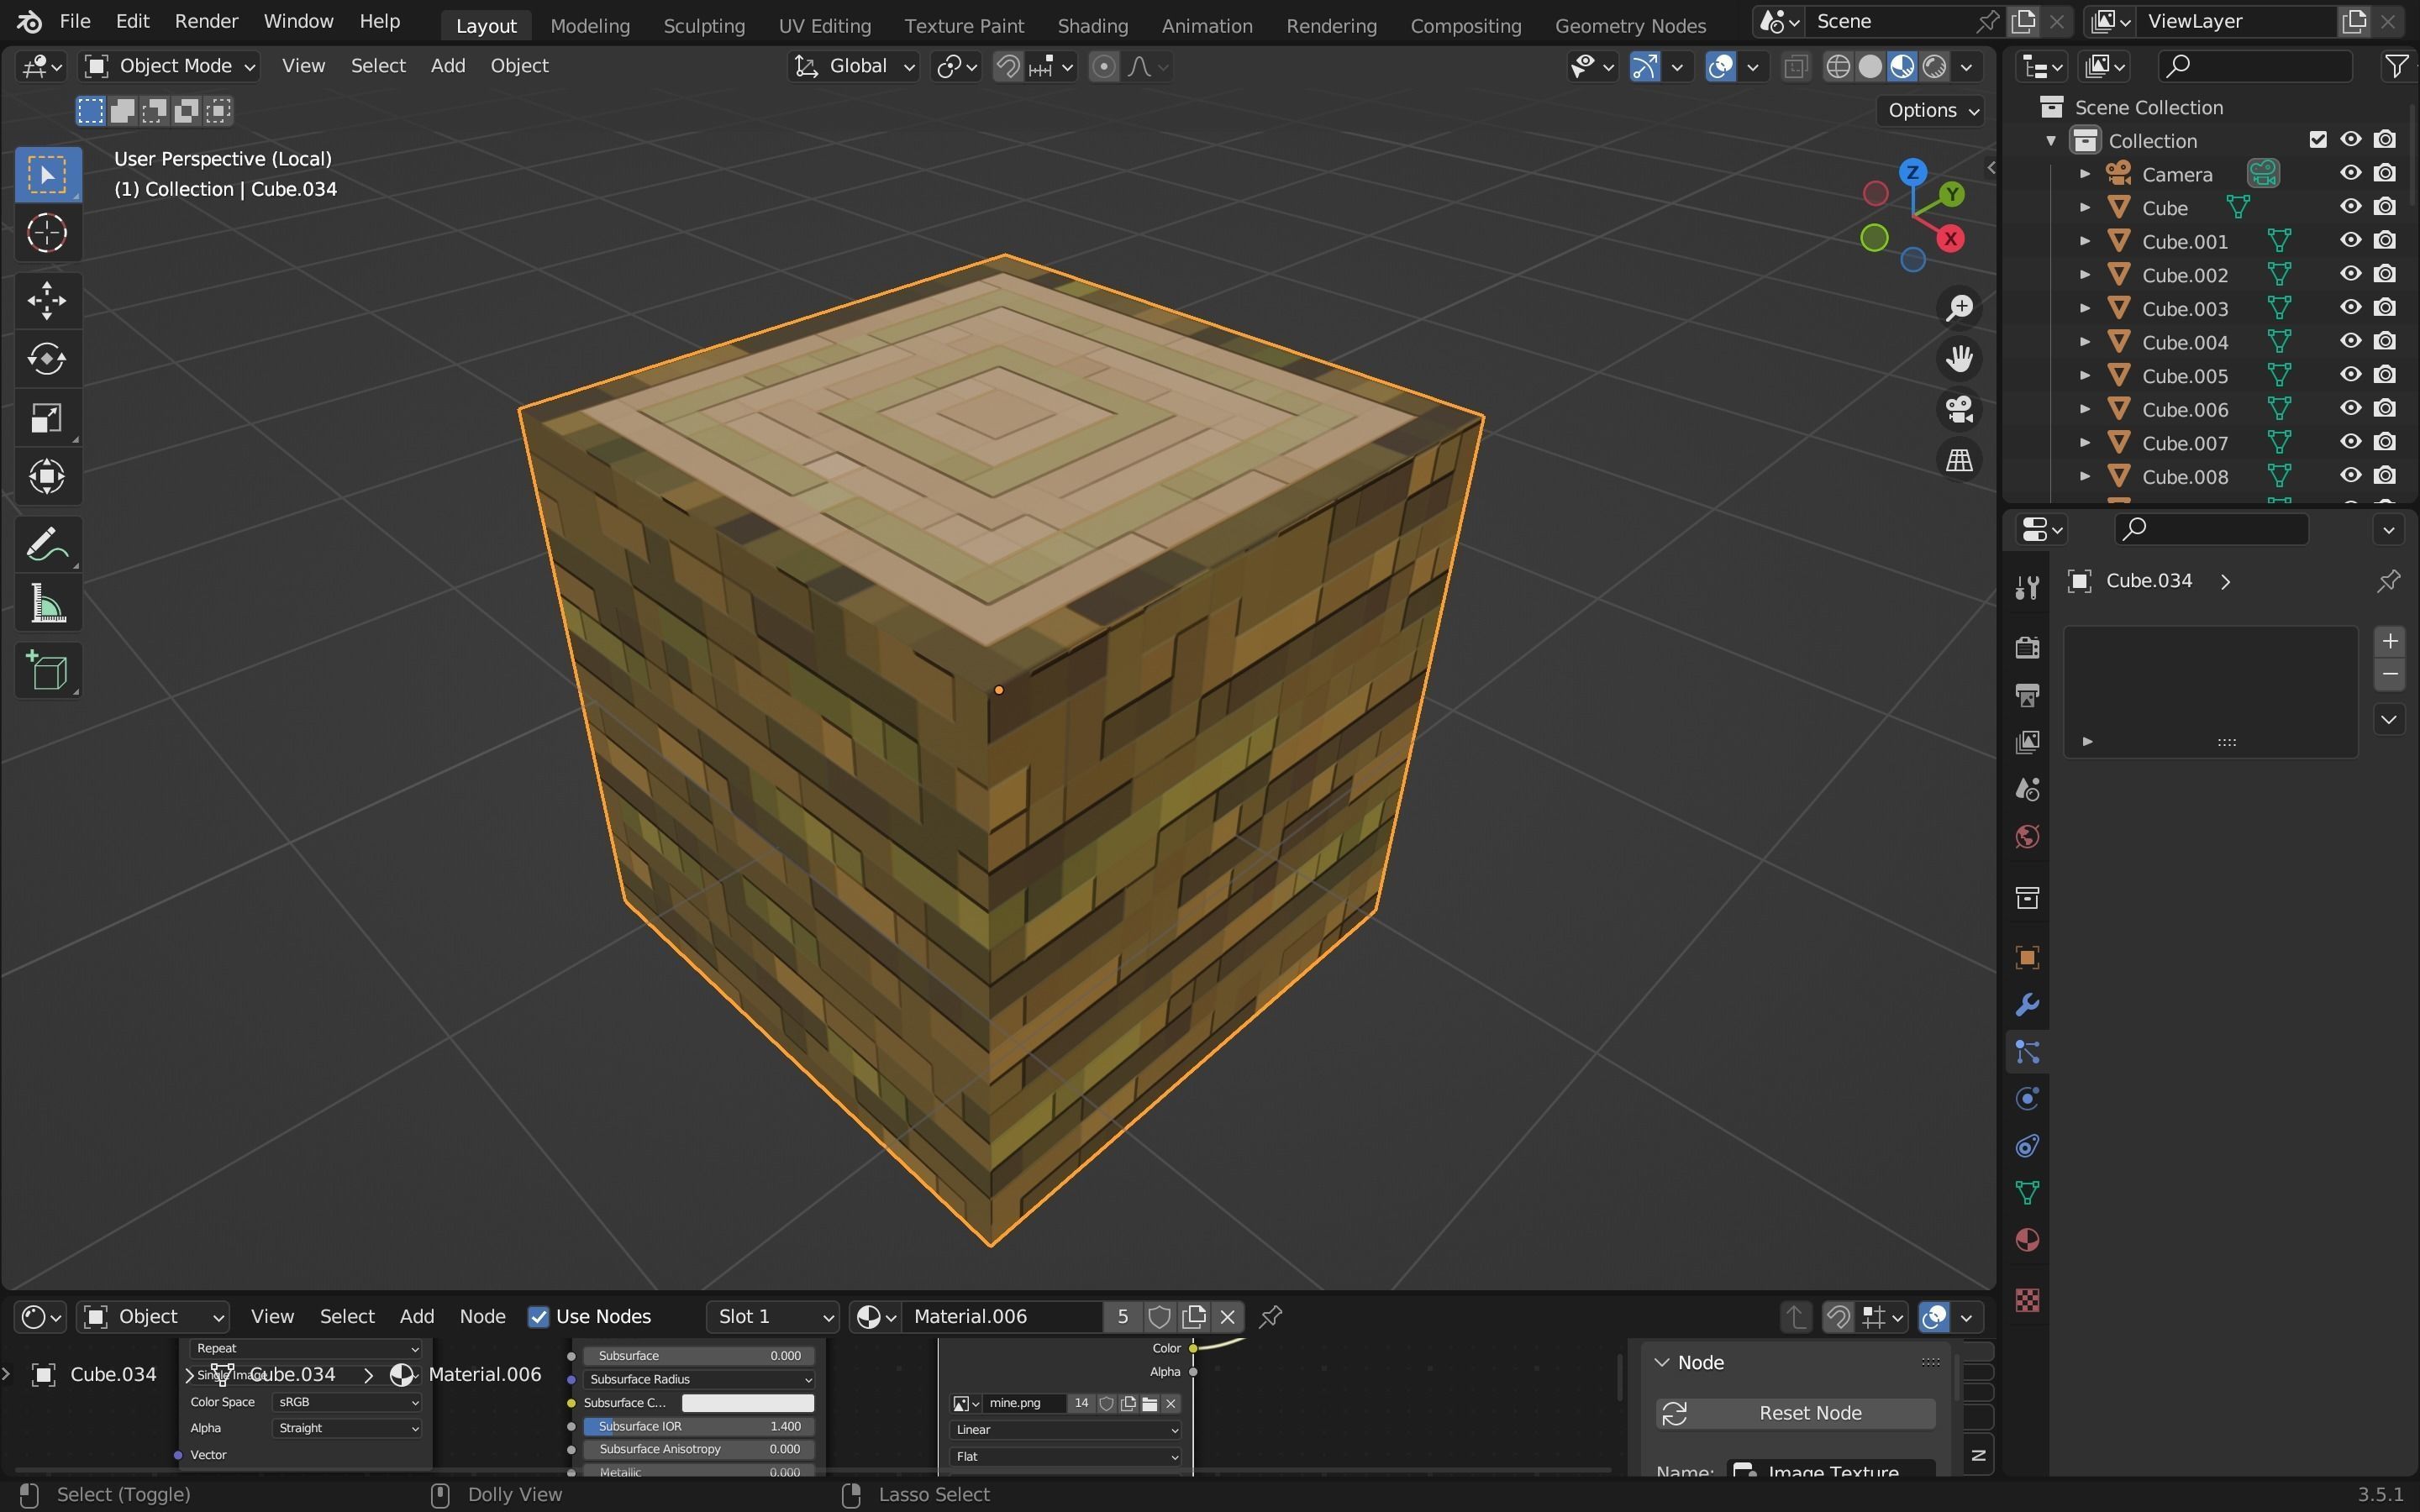The image size is (2420, 1512).
Task: Unlink Material.006 with X button
Action: [x=1228, y=1317]
